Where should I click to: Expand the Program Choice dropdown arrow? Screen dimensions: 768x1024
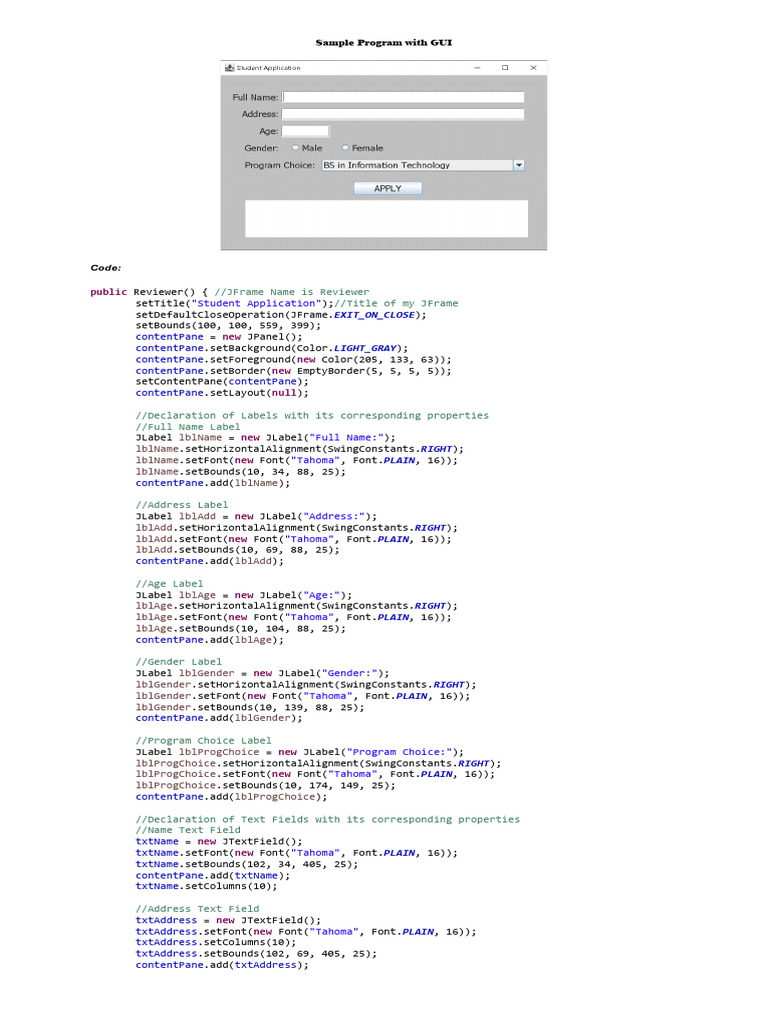coord(518,165)
